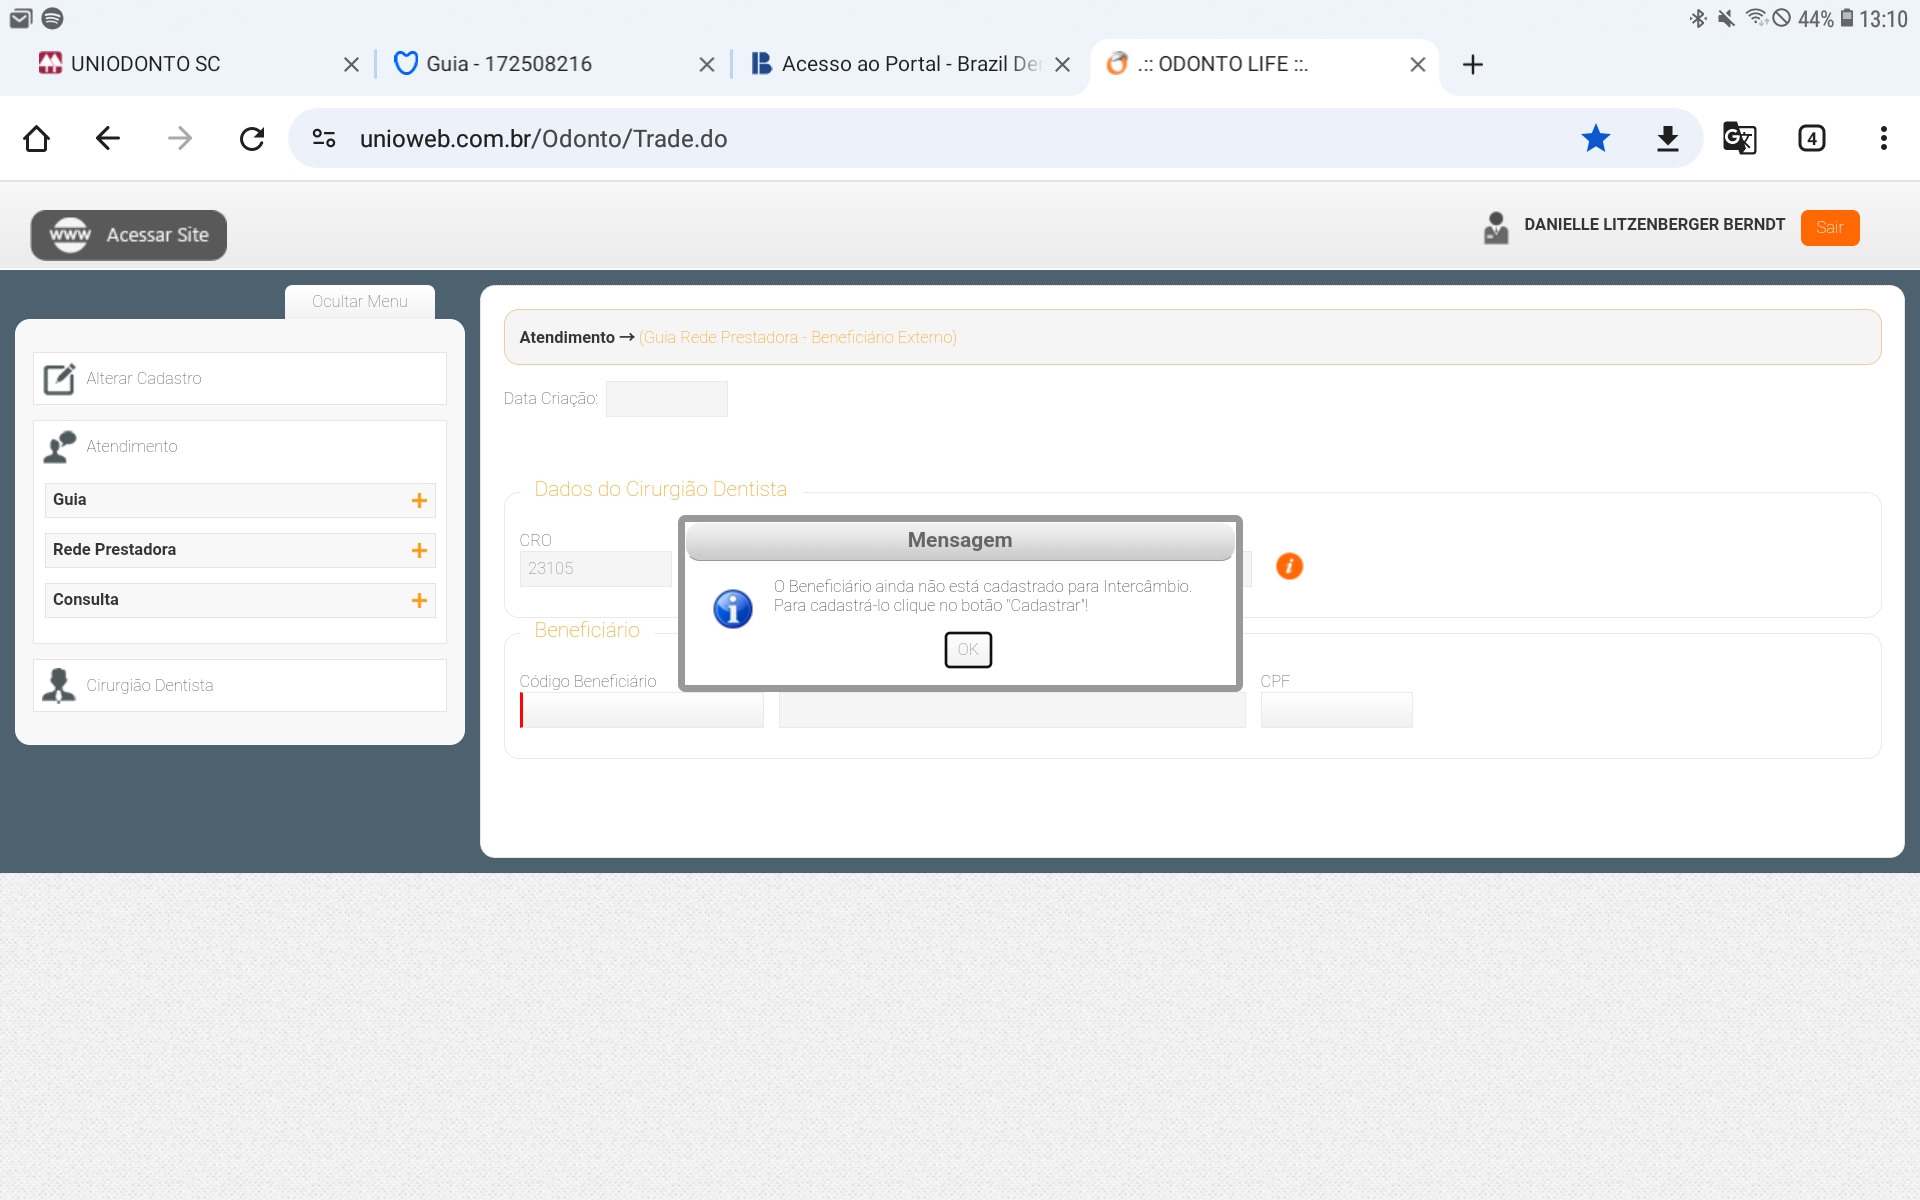
Task: Switch to Guia - 172508216 tab
Action: (508, 64)
